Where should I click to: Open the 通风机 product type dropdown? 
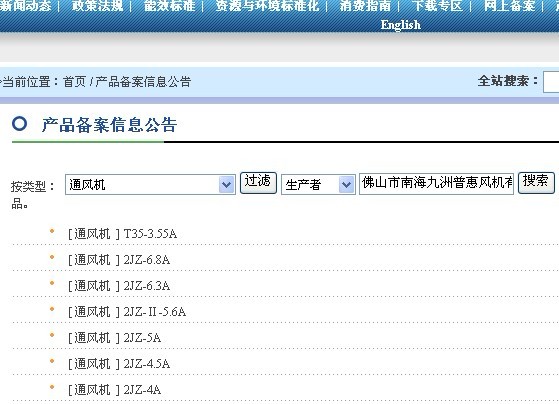click(150, 184)
